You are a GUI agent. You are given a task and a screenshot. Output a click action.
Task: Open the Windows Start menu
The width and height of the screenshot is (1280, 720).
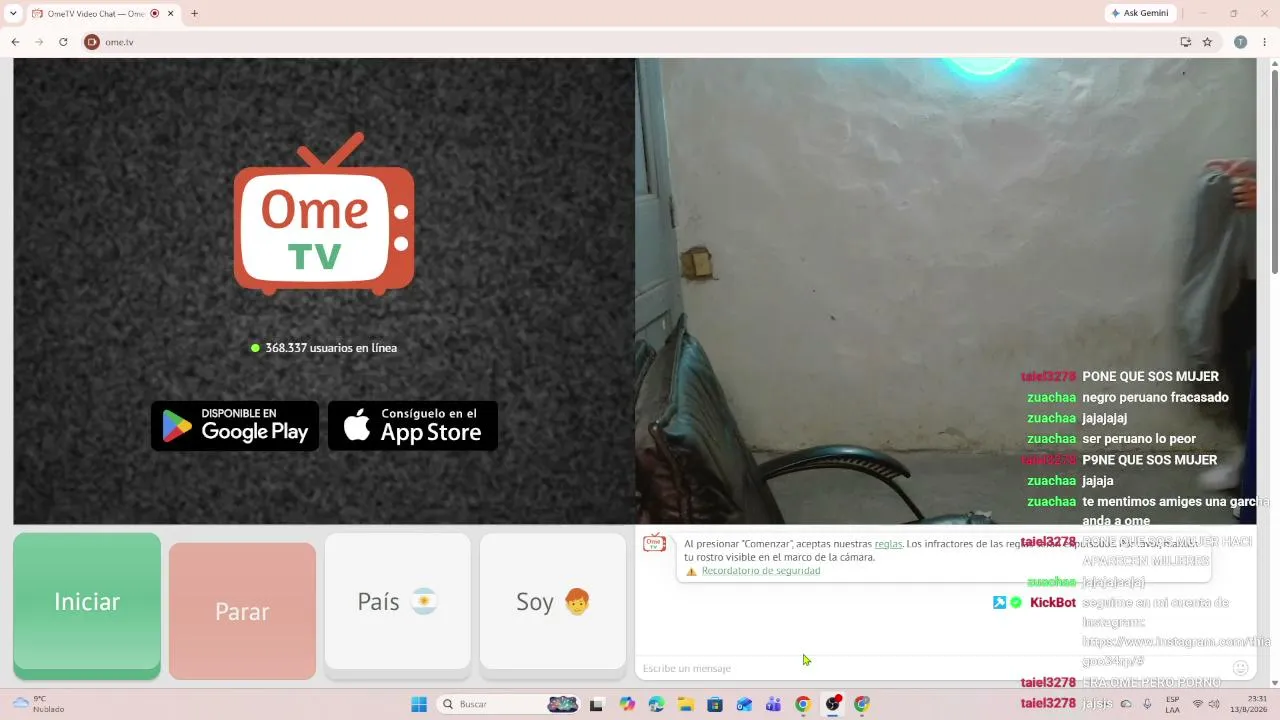point(419,704)
